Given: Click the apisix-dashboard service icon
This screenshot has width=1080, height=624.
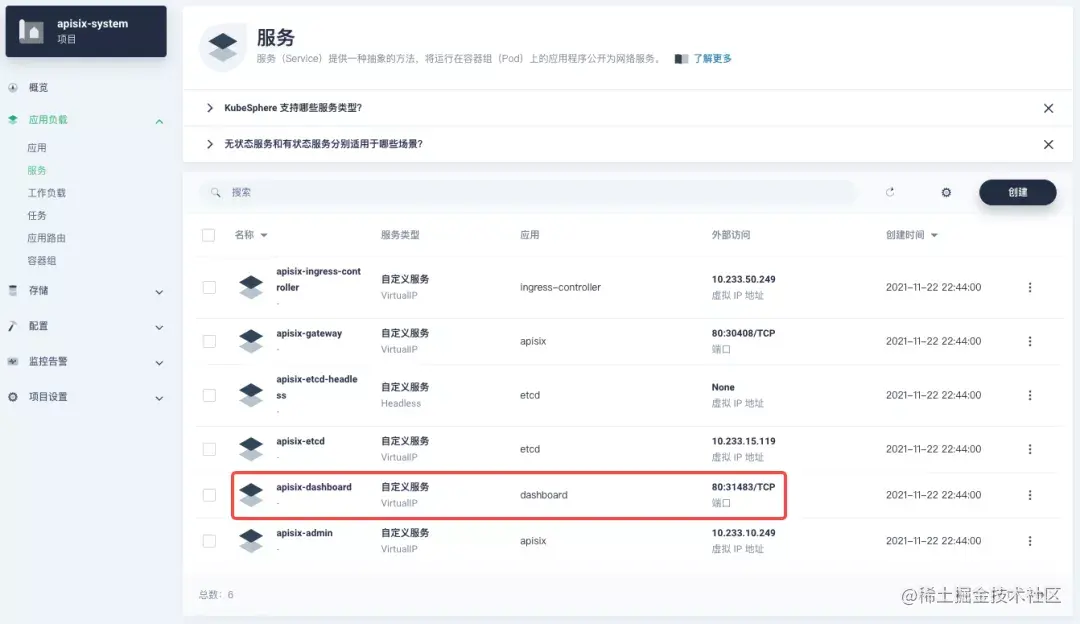Looking at the screenshot, I should pyautogui.click(x=250, y=494).
